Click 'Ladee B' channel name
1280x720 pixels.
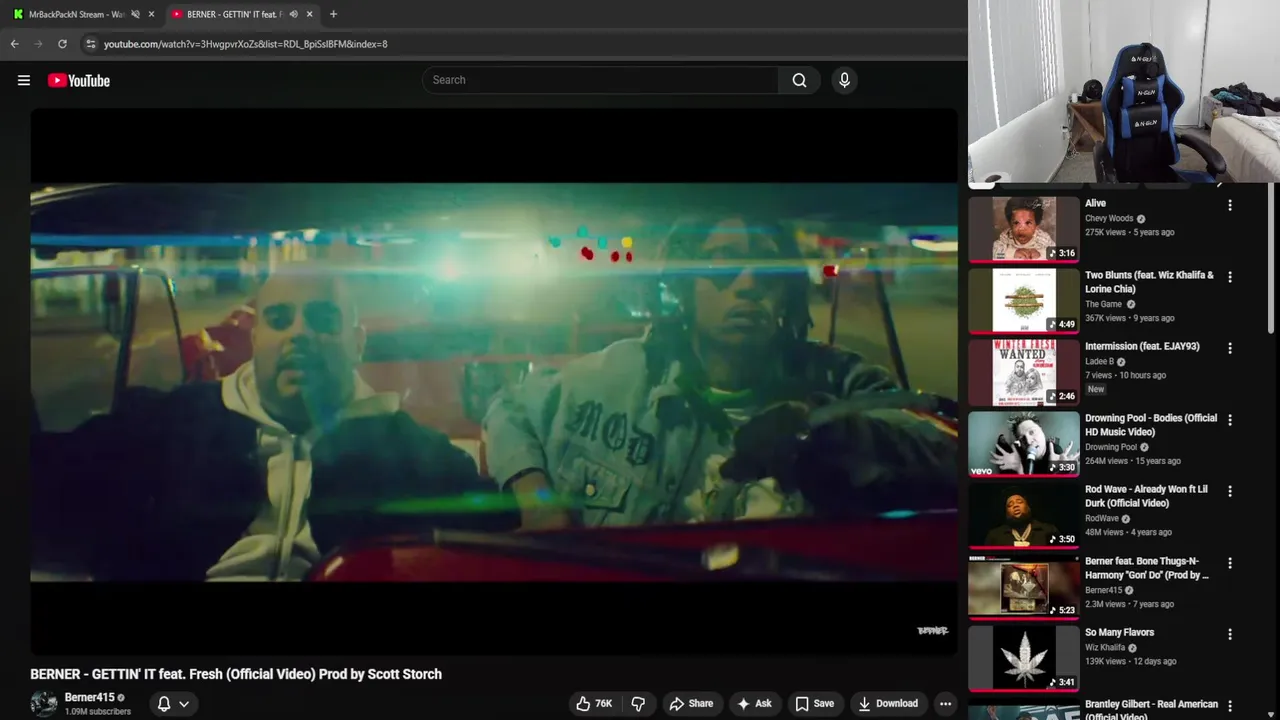(x=1099, y=361)
